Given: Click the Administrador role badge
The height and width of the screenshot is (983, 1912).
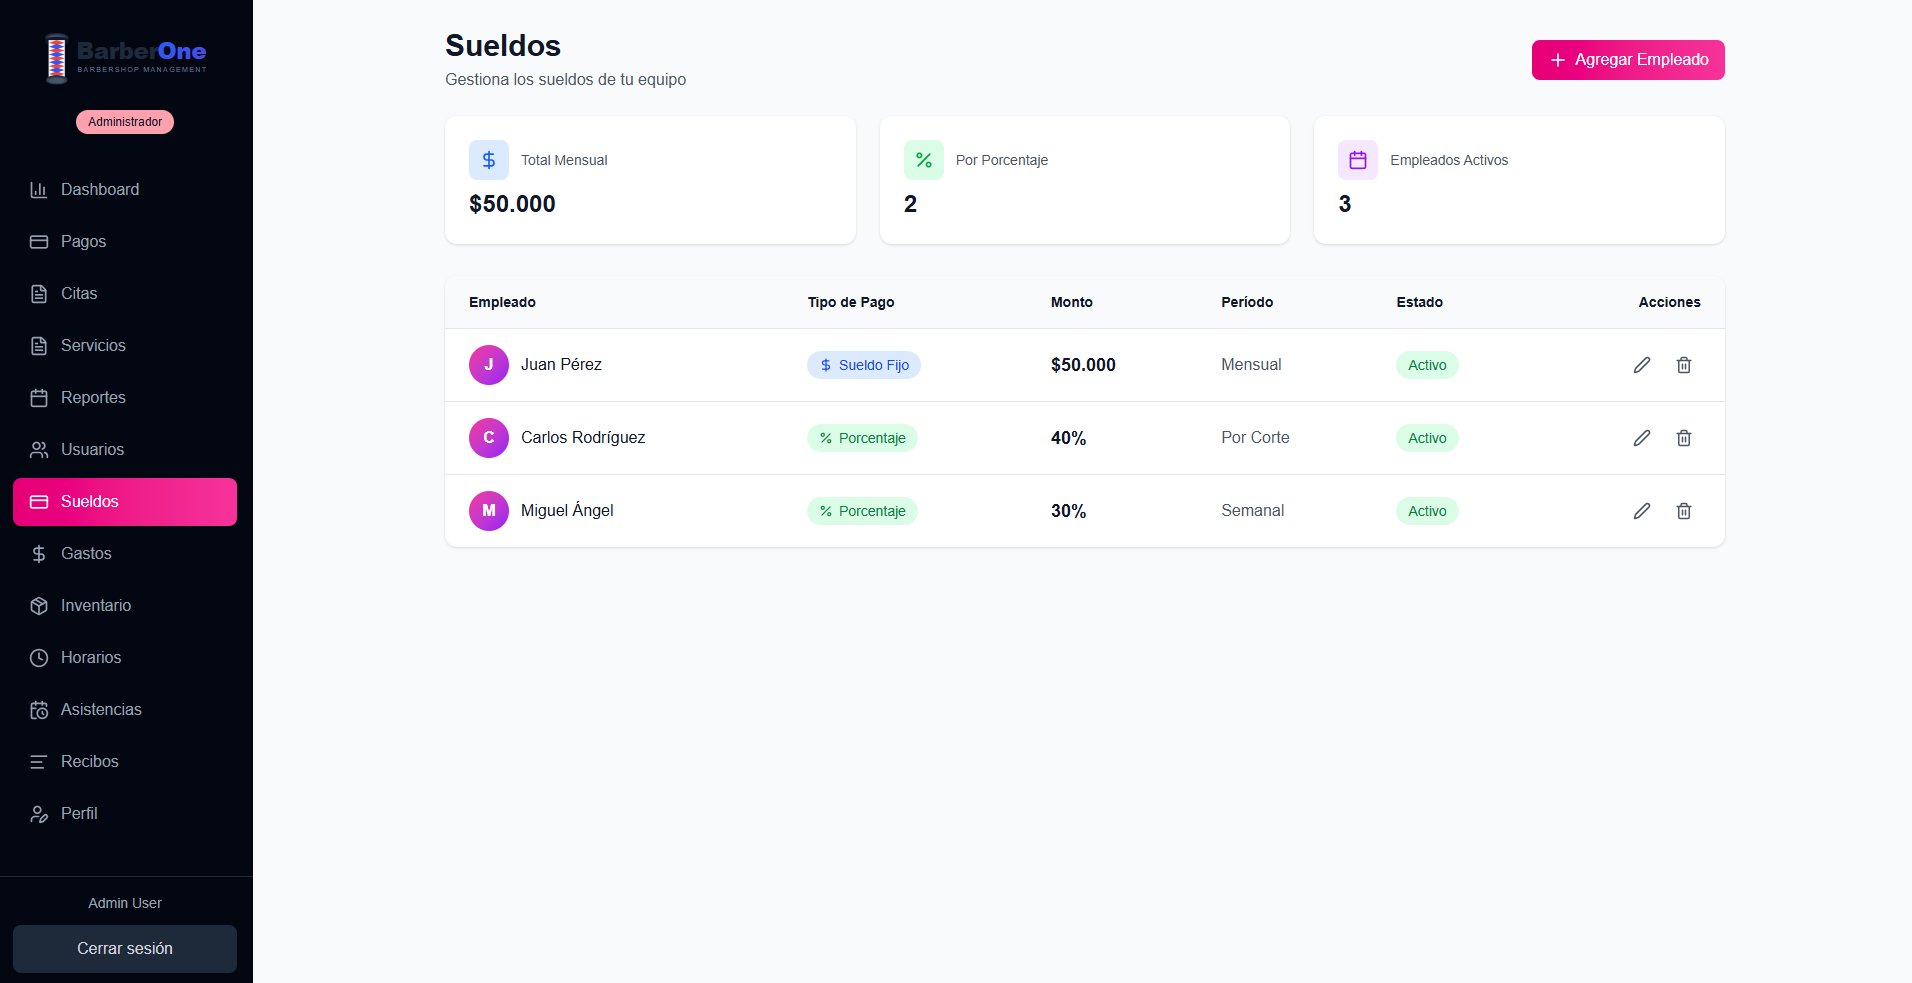Looking at the screenshot, I should (125, 122).
